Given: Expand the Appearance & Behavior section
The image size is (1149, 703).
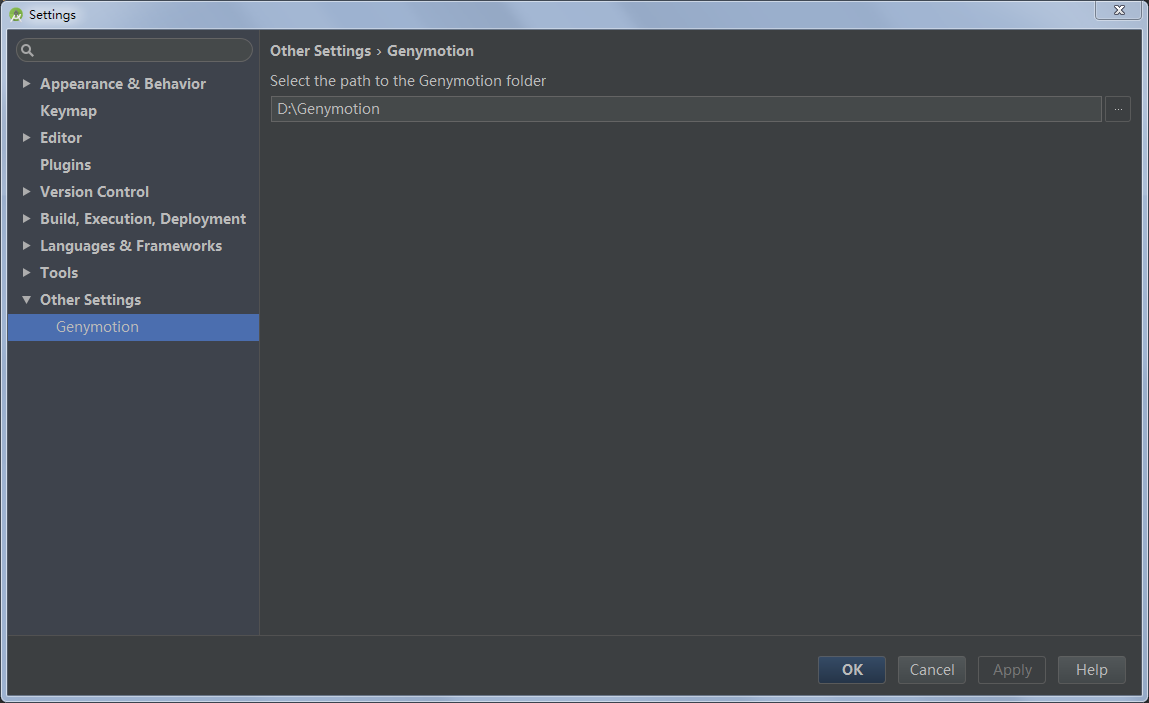Looking at the screenshot, I should tap(26, 84).
